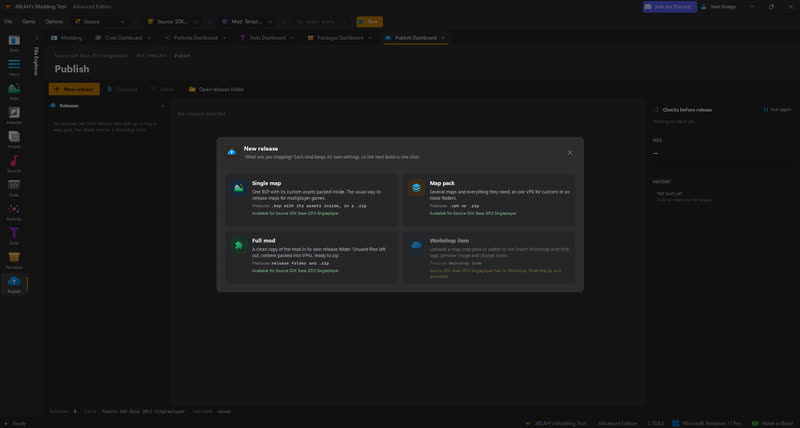Viewport: 800px width, 428px height.
Task: Click the Made in Brazil flag label
Action: [772, 423]
